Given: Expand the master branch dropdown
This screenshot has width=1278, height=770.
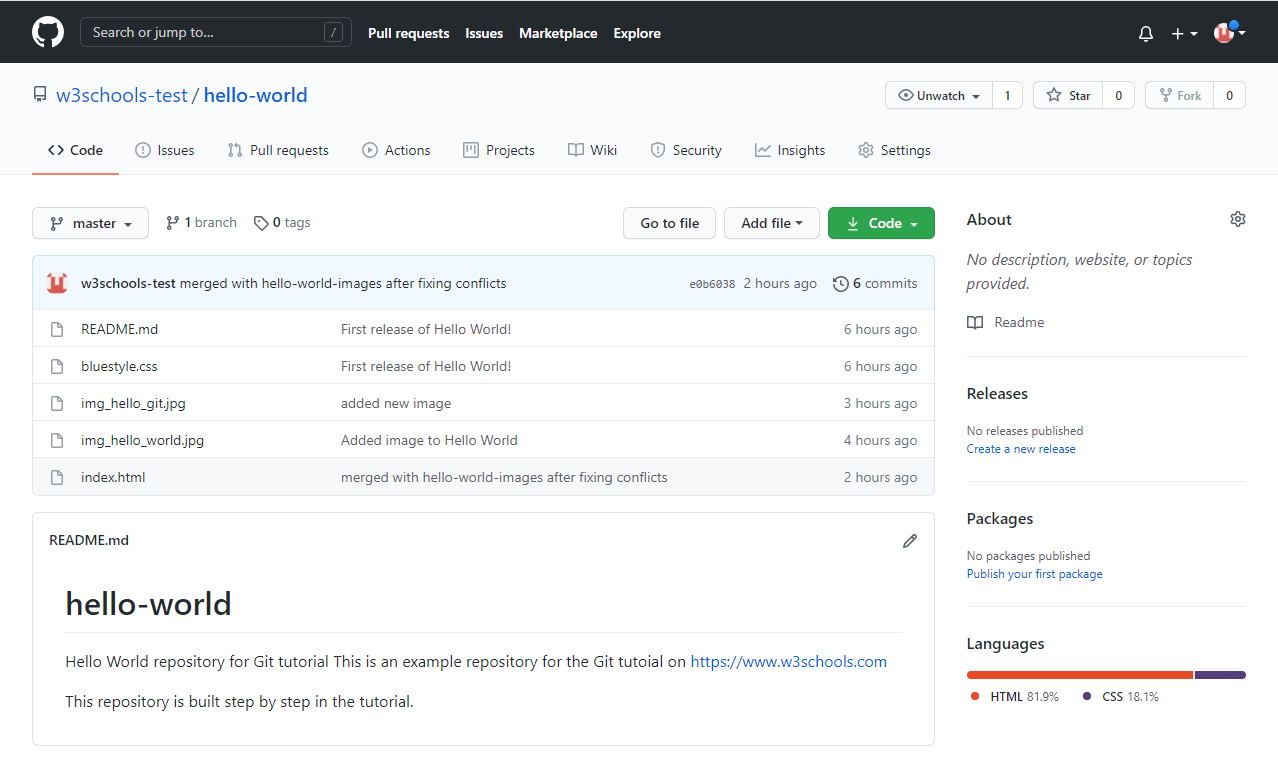Looking at the screenshot, I should tap(90, 223).
